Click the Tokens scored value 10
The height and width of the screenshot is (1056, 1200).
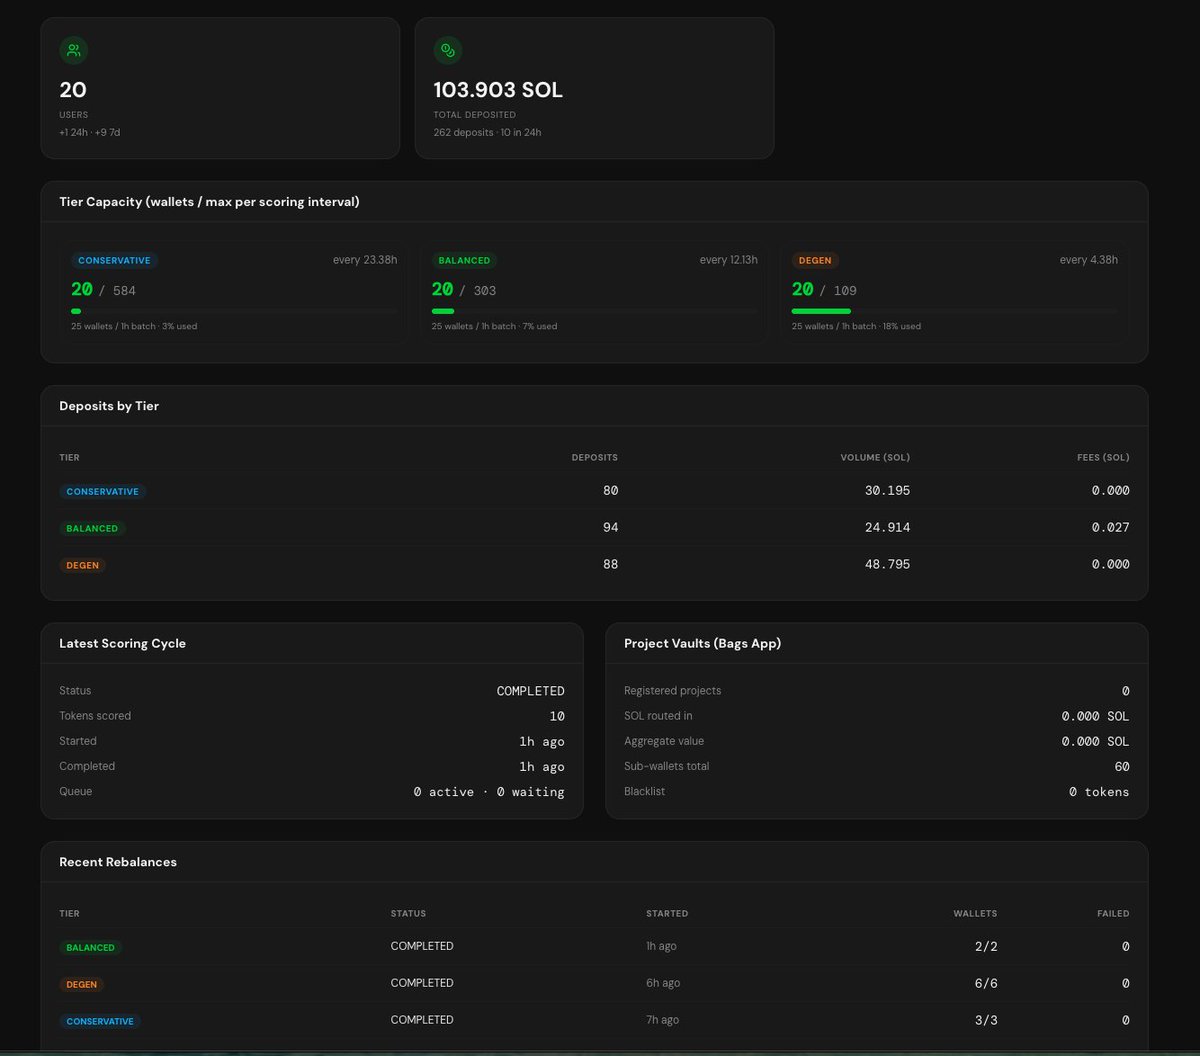tap(557, 716)
